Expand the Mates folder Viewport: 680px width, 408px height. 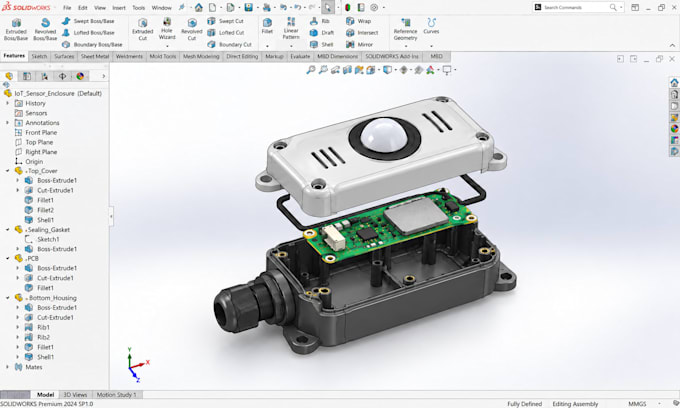7,367
